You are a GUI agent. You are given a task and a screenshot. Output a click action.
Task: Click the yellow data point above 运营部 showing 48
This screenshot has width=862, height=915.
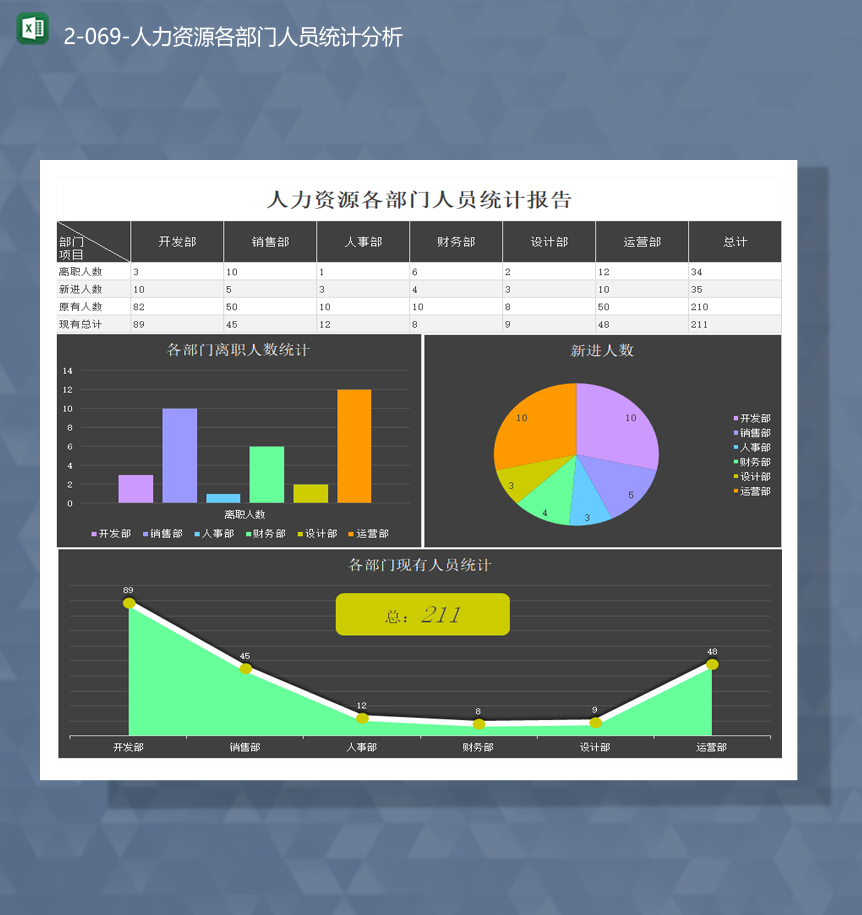[711, 663]
